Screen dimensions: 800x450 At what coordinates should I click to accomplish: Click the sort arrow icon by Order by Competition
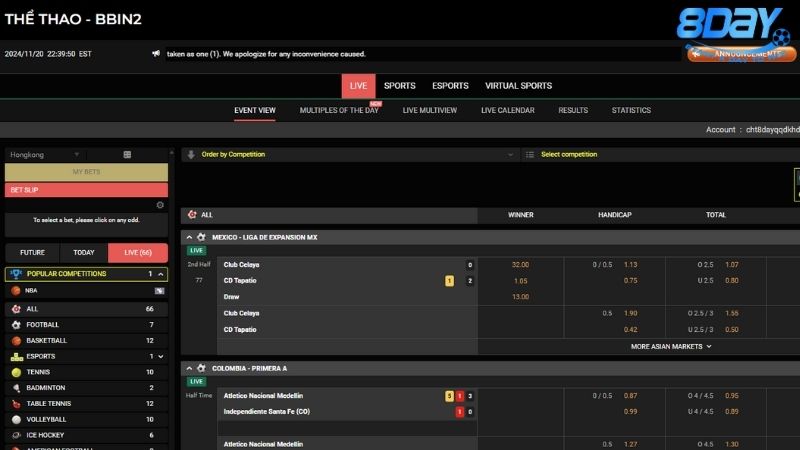pyautogui.click(x=191, y=155)
